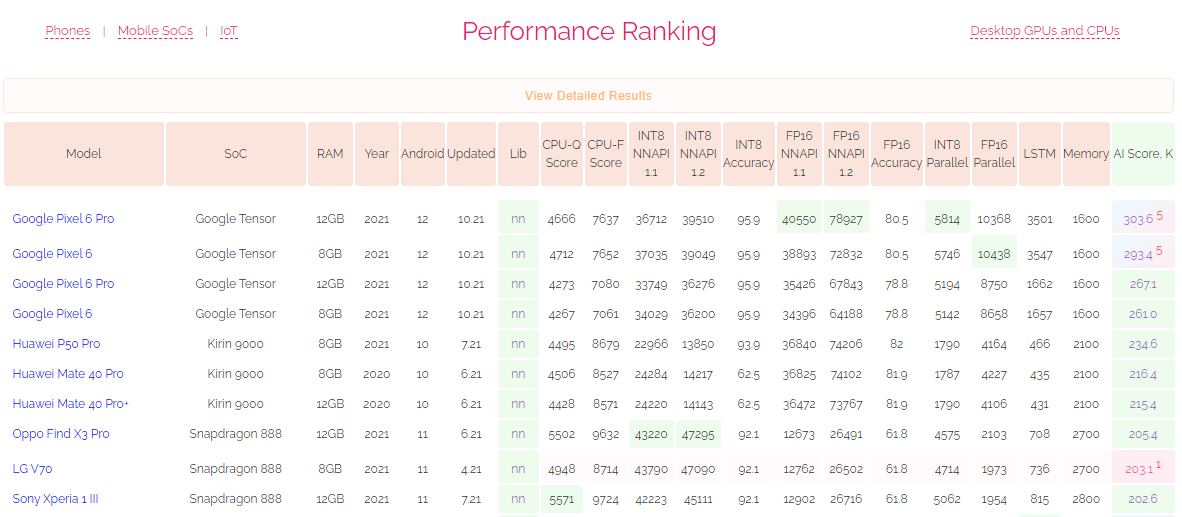This screenshot has height=517, width=1182.
Task: Open the Huawei Mate 40 Pro+ link
Action: point(70,404)
